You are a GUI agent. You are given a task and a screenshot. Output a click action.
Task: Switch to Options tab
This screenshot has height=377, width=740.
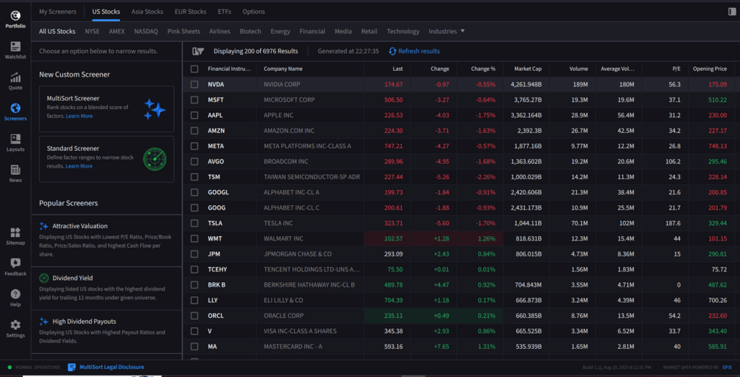pos(253,11)
